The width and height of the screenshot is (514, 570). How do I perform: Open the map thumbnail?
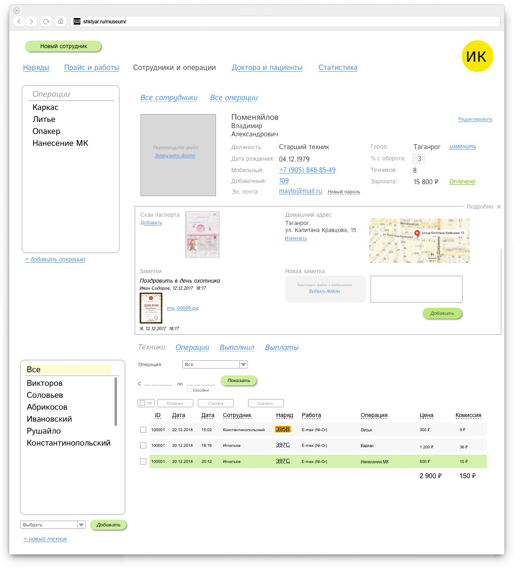tap(419, 240)
